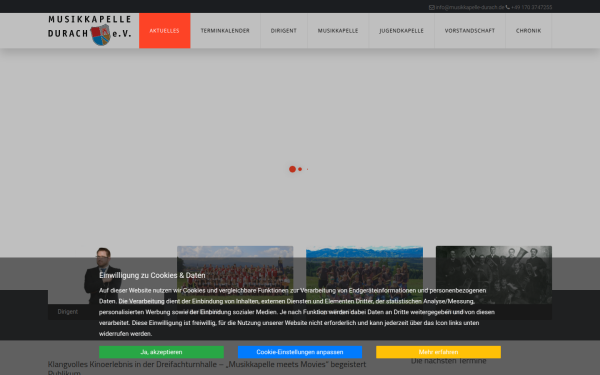Image resolution: width=600 pixels, height=375 pixels.
Task: Open the youth band photo with mountains
Action: 364,275
